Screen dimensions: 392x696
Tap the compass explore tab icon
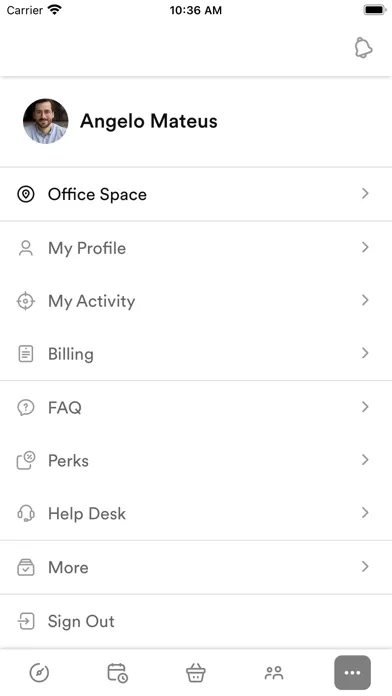[x=39, y=672]
